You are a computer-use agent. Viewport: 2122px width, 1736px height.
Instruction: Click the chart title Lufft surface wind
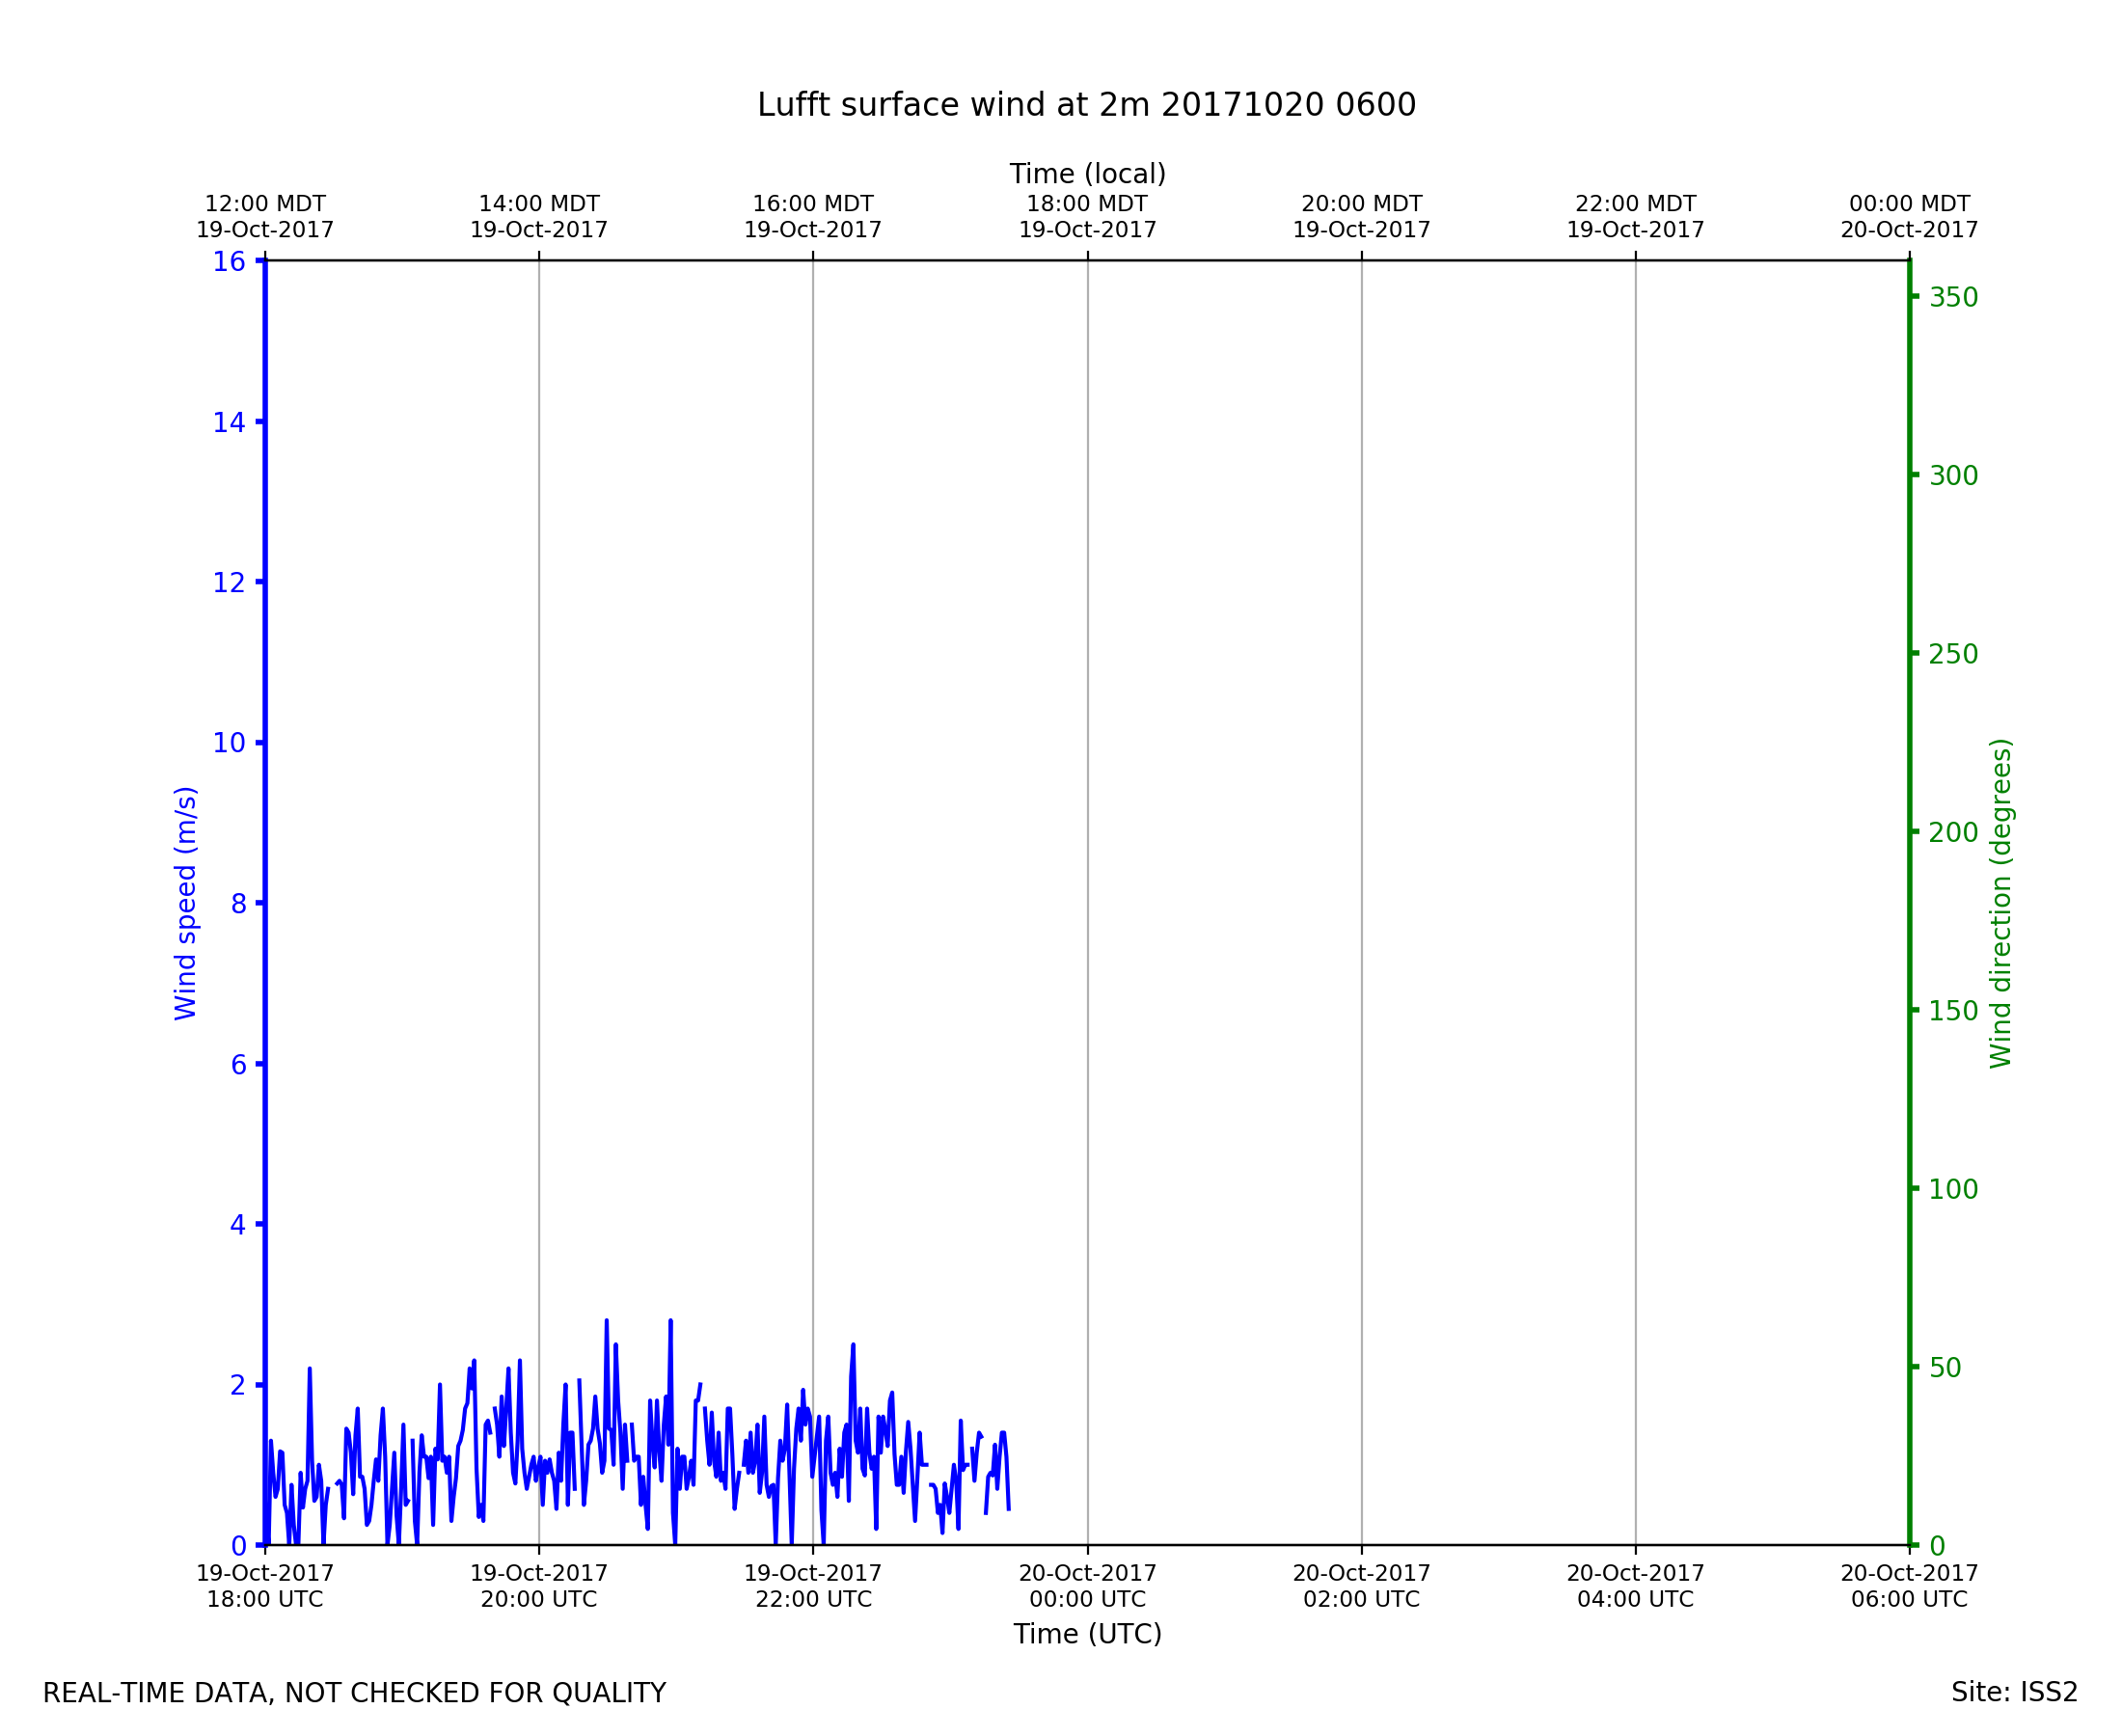click(x=1086, y=105)
